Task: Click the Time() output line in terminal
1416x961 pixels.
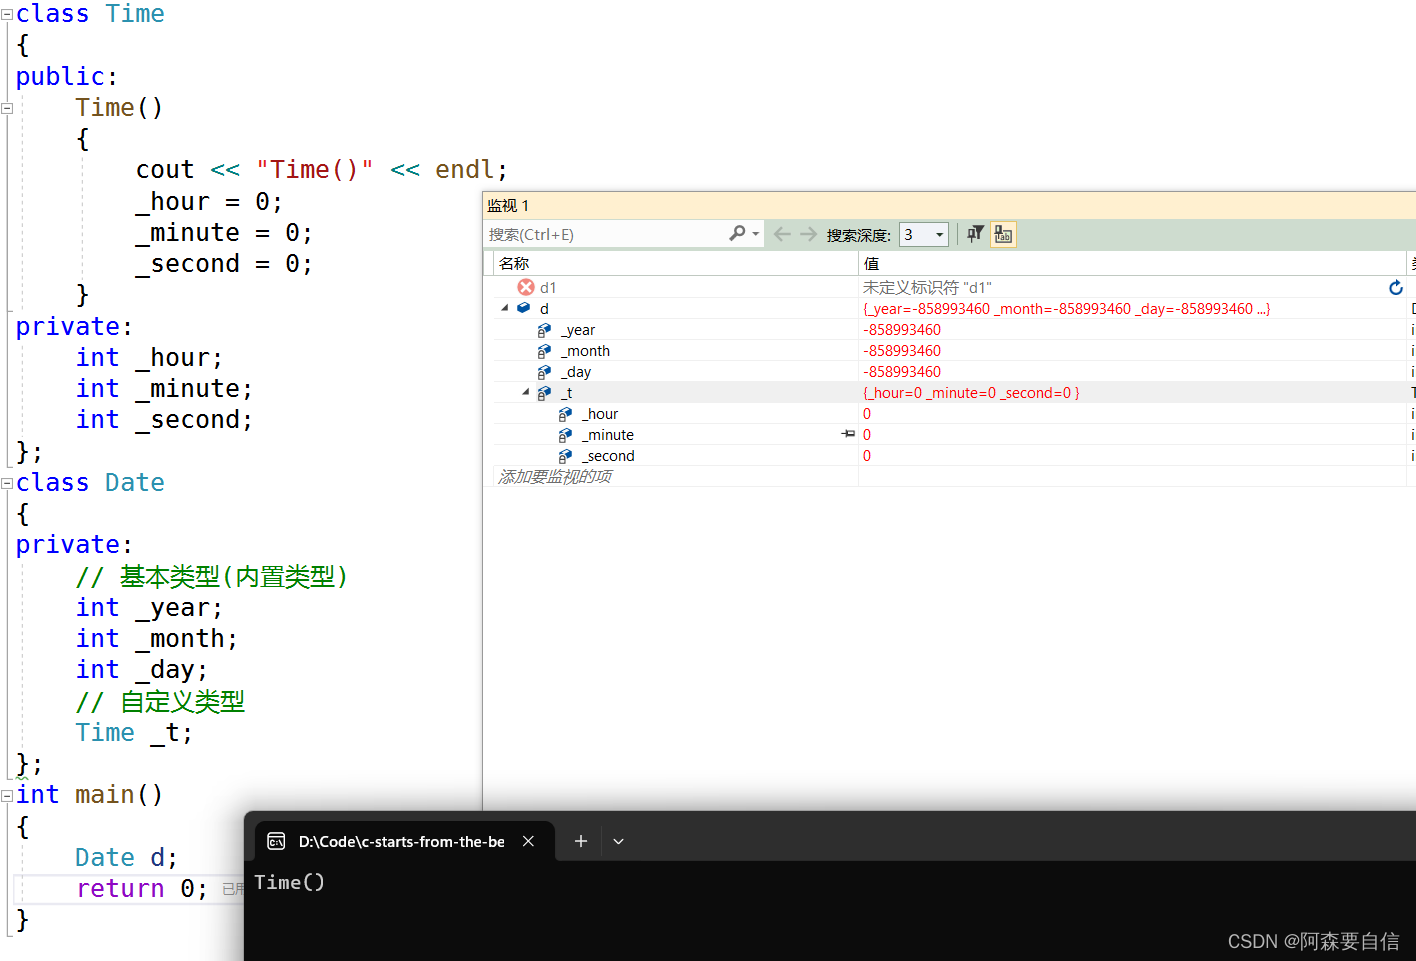Action: (289, 882)
